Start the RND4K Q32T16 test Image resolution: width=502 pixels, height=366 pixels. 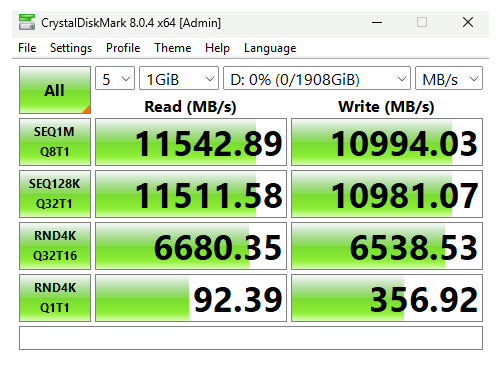click(x=55, y=246)
